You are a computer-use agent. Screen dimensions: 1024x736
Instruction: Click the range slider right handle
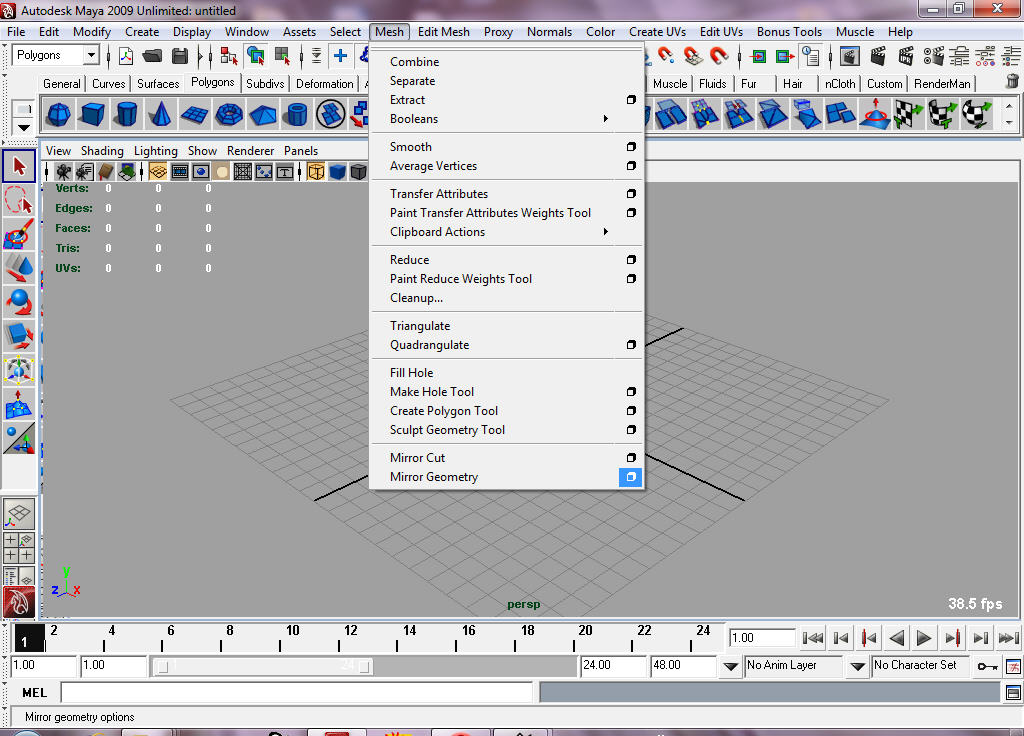(x=365, y=667)
